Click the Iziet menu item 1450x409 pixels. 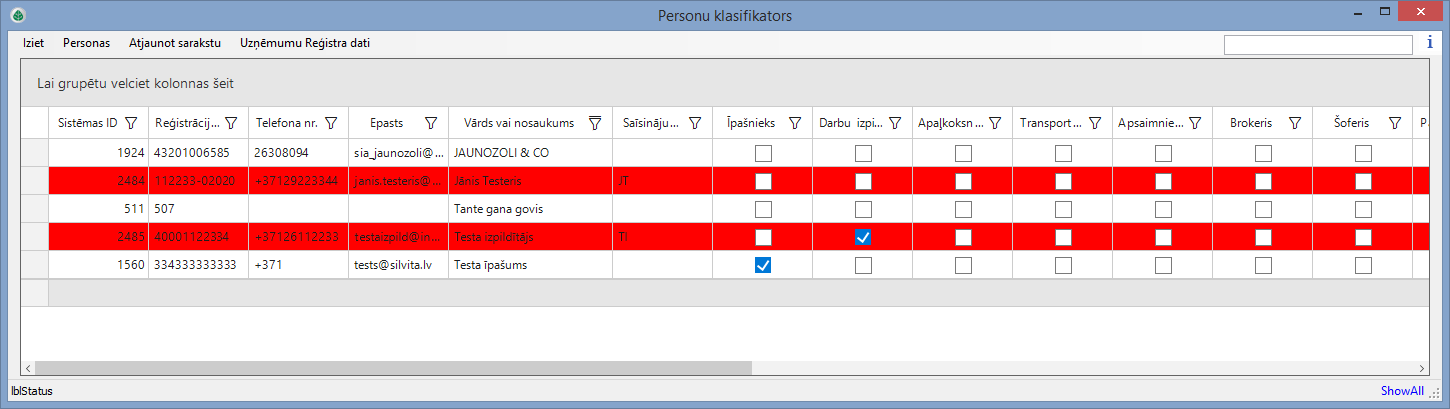(33, 44)
